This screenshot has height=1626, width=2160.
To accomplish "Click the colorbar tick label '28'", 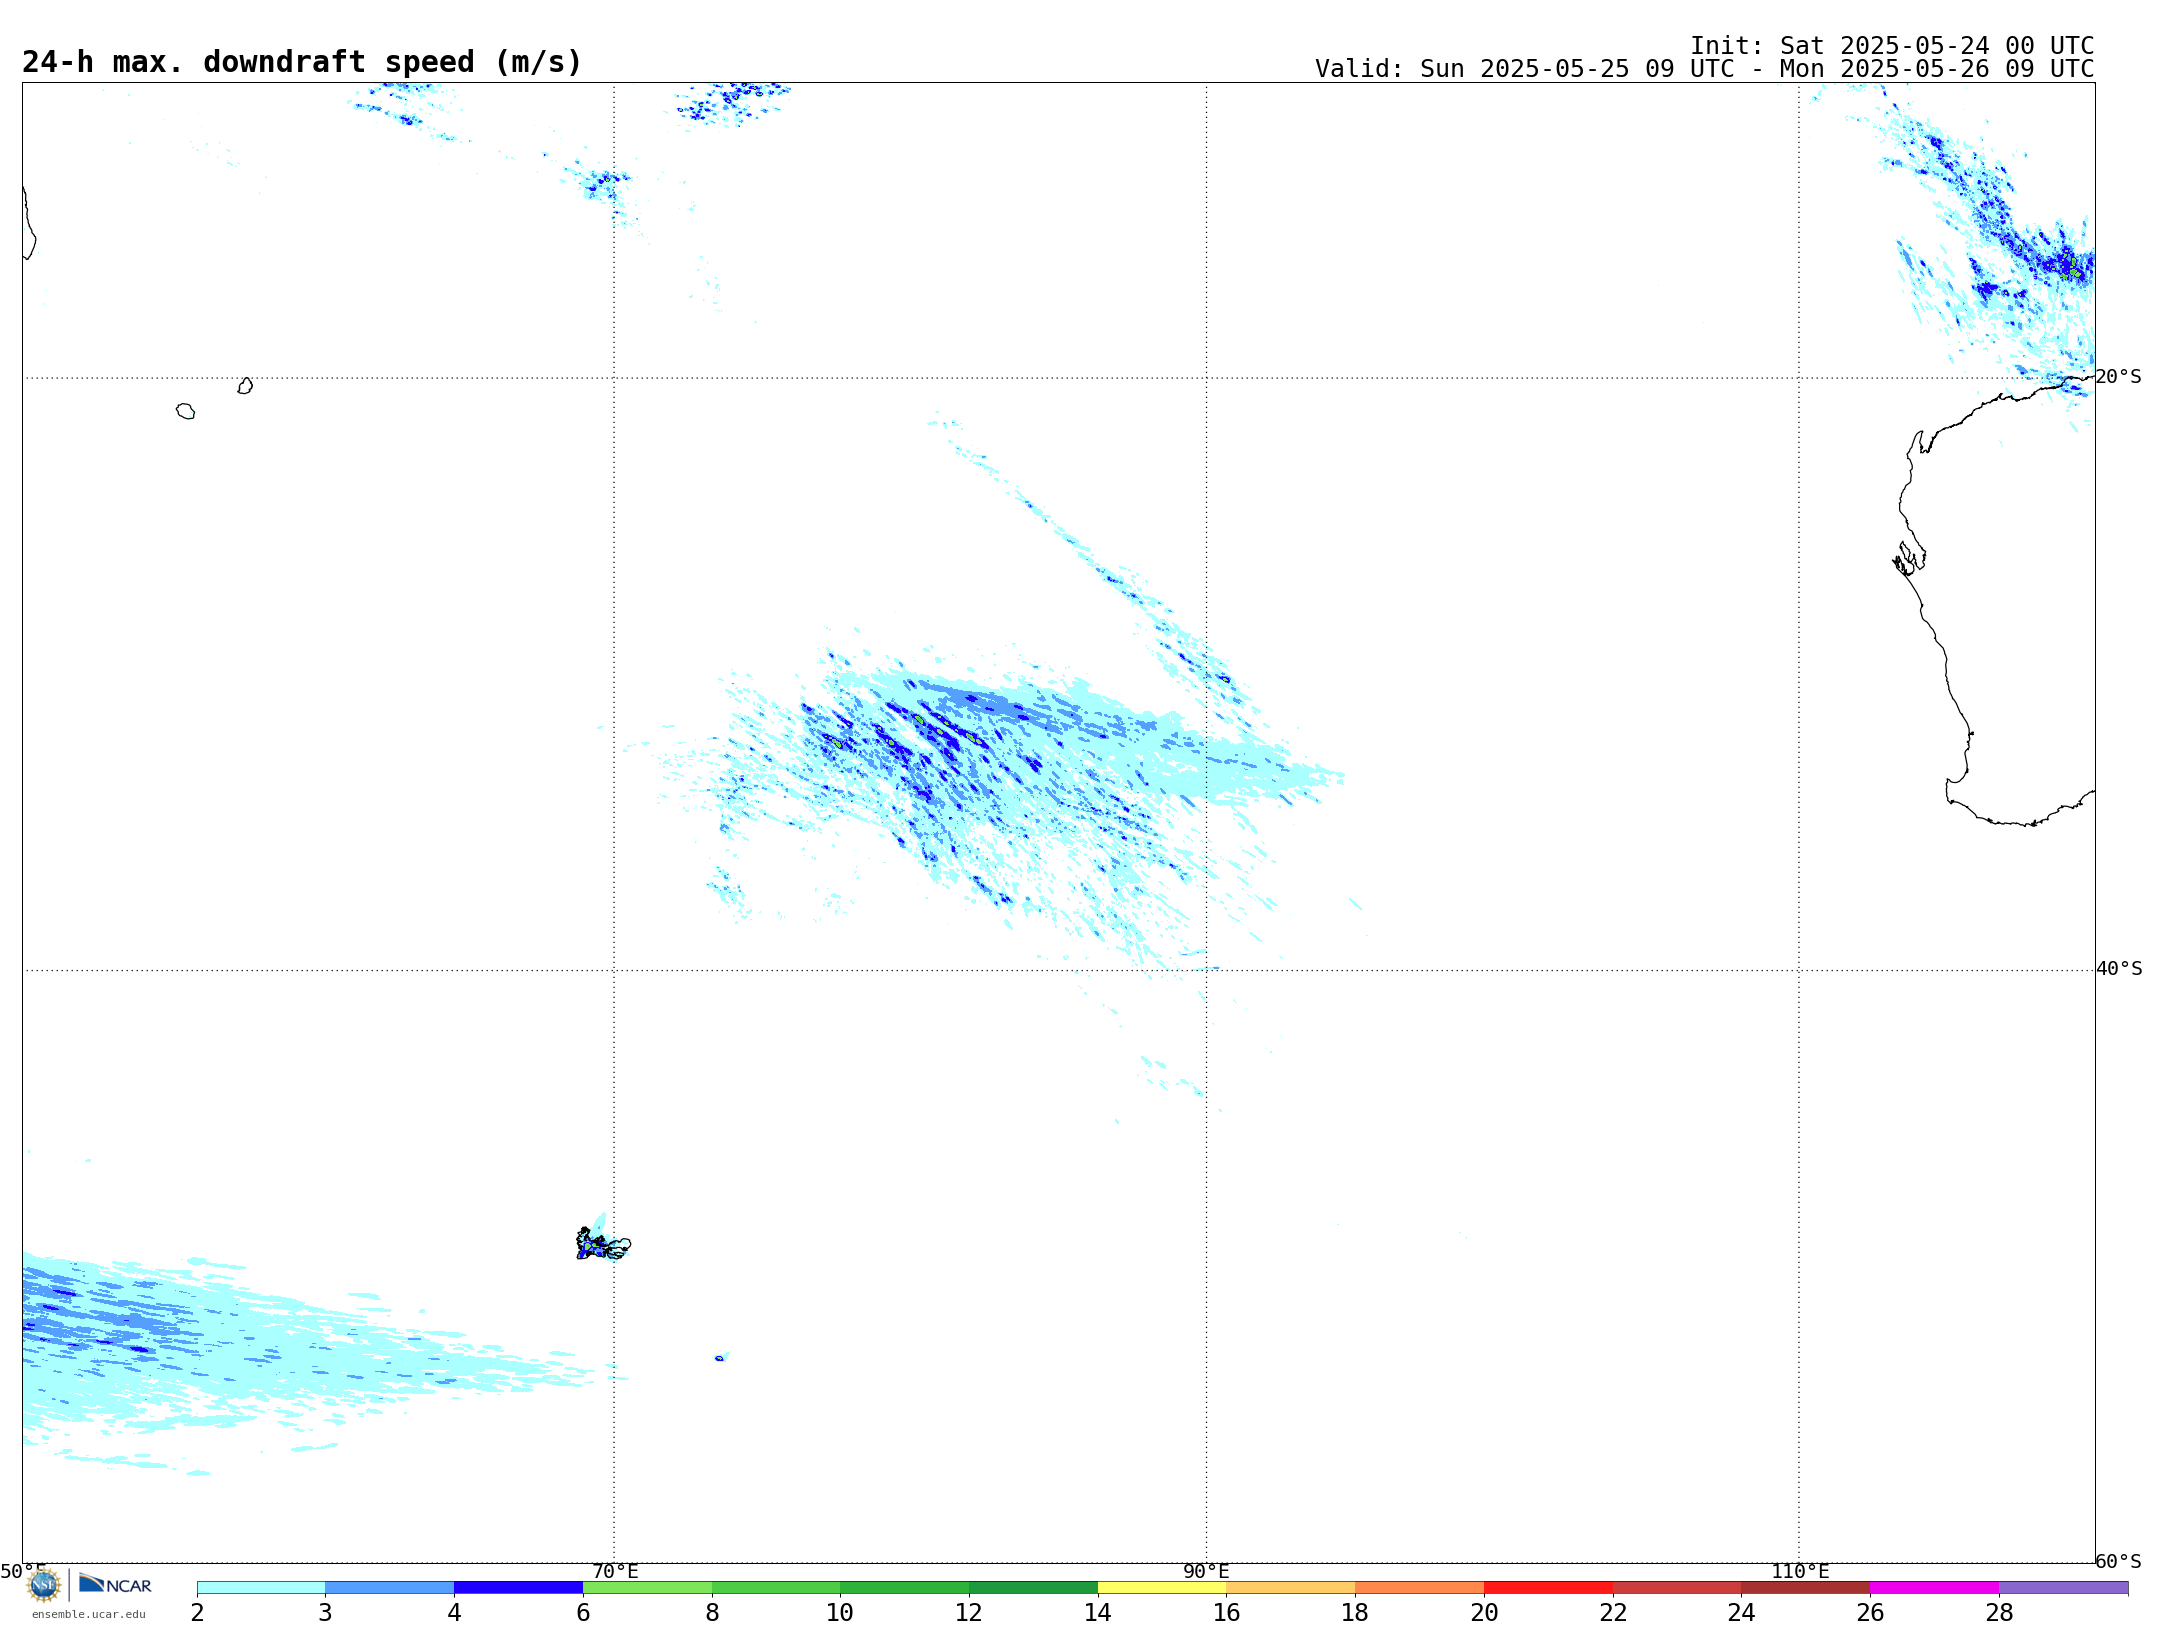I will 1999,1612.
